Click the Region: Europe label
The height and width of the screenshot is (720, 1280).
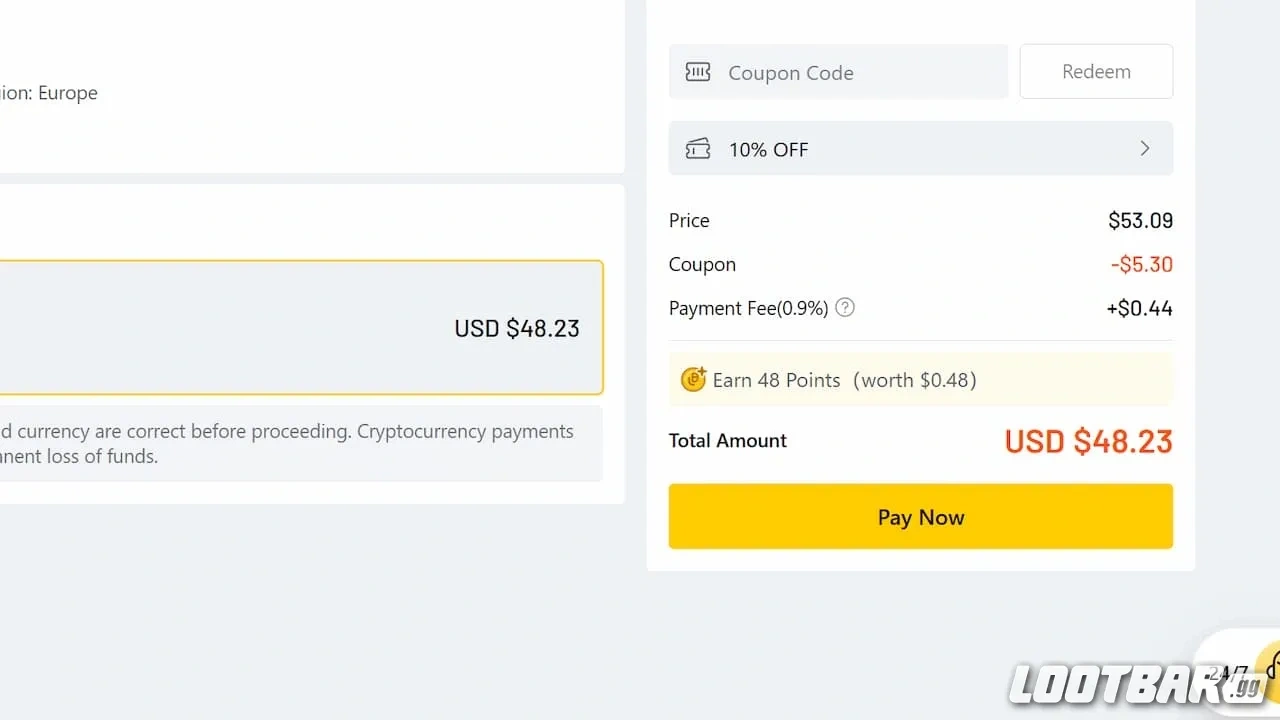(48, 92)
